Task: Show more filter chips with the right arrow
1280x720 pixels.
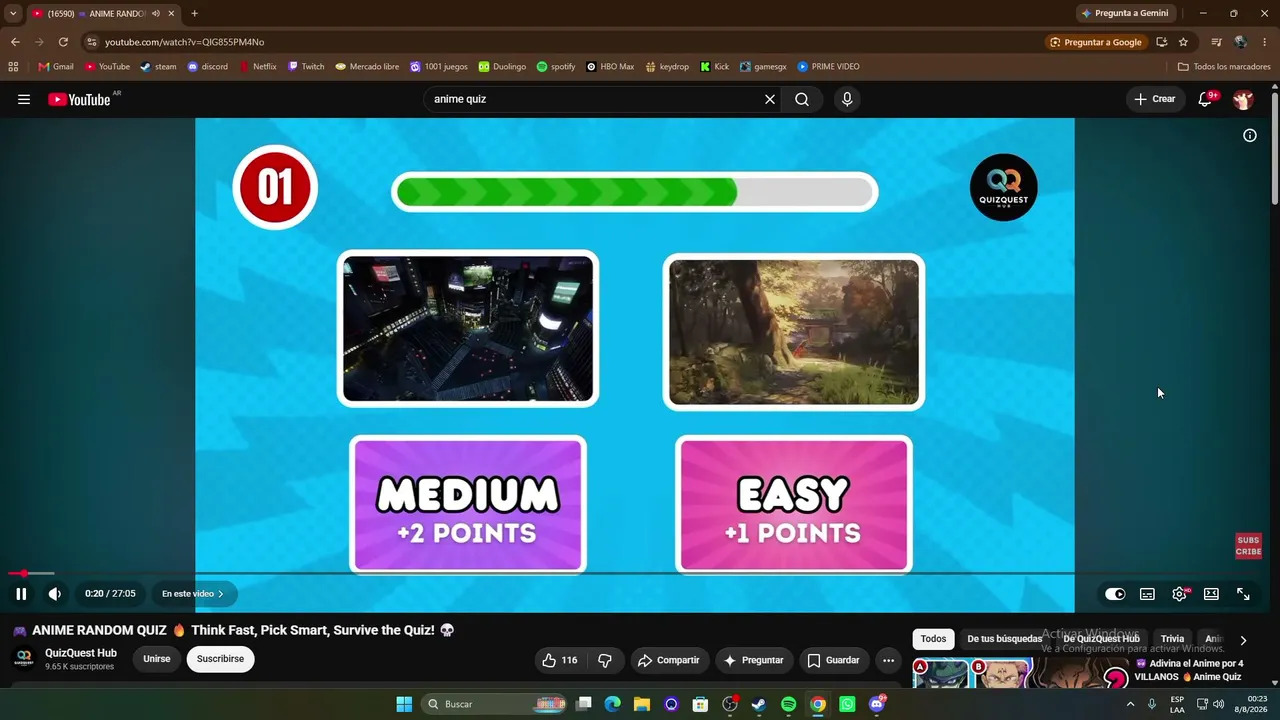Action: pyautogui.click(x=1243, y=640)
